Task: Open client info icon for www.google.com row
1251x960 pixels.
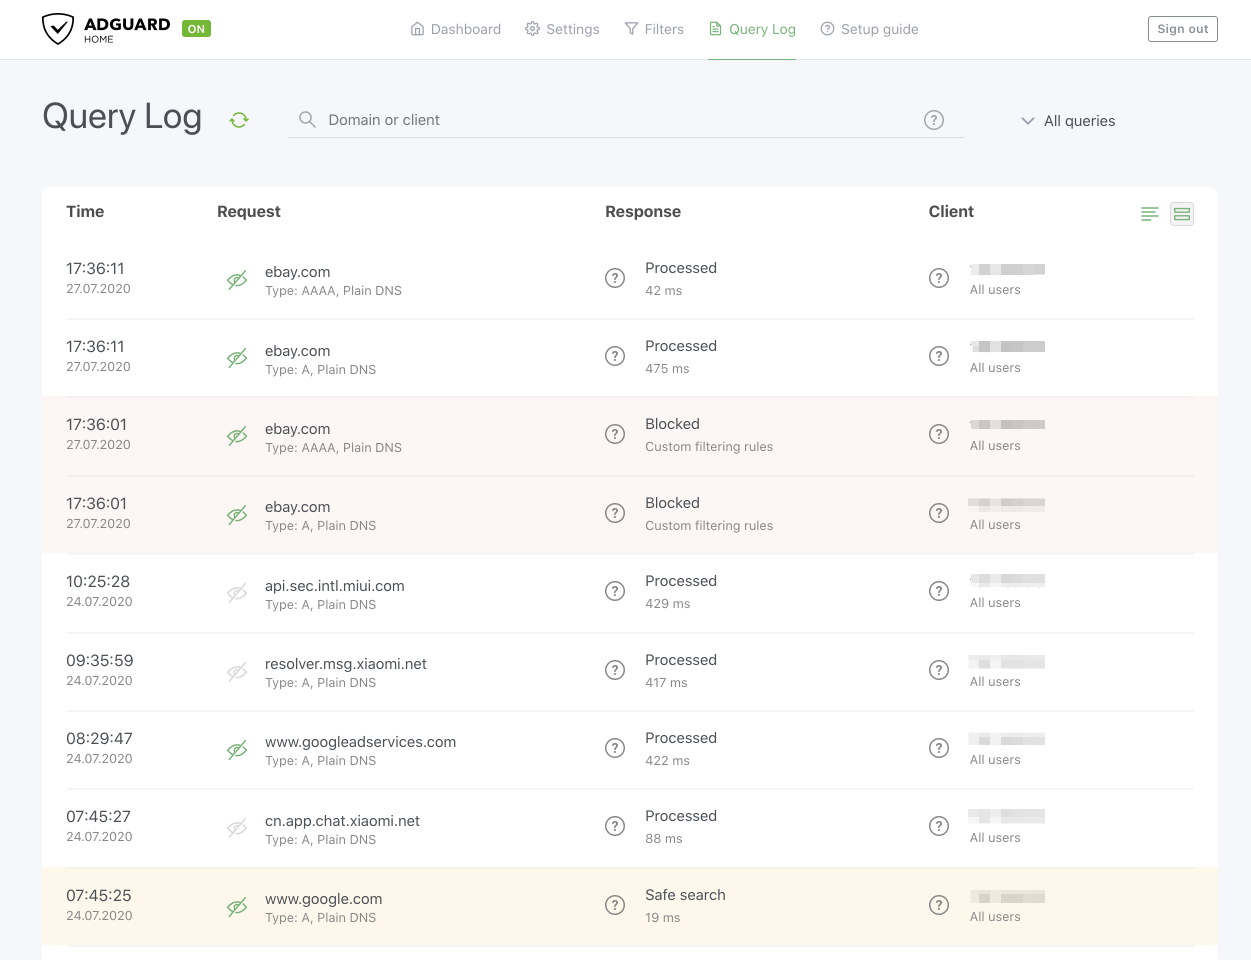Action: click(x=938, y=905)
